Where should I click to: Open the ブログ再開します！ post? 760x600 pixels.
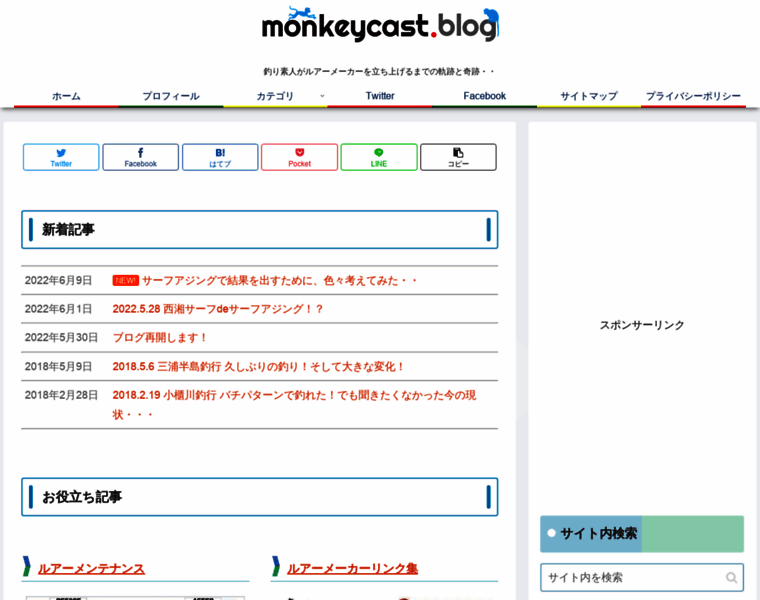[x=160, y=338]
